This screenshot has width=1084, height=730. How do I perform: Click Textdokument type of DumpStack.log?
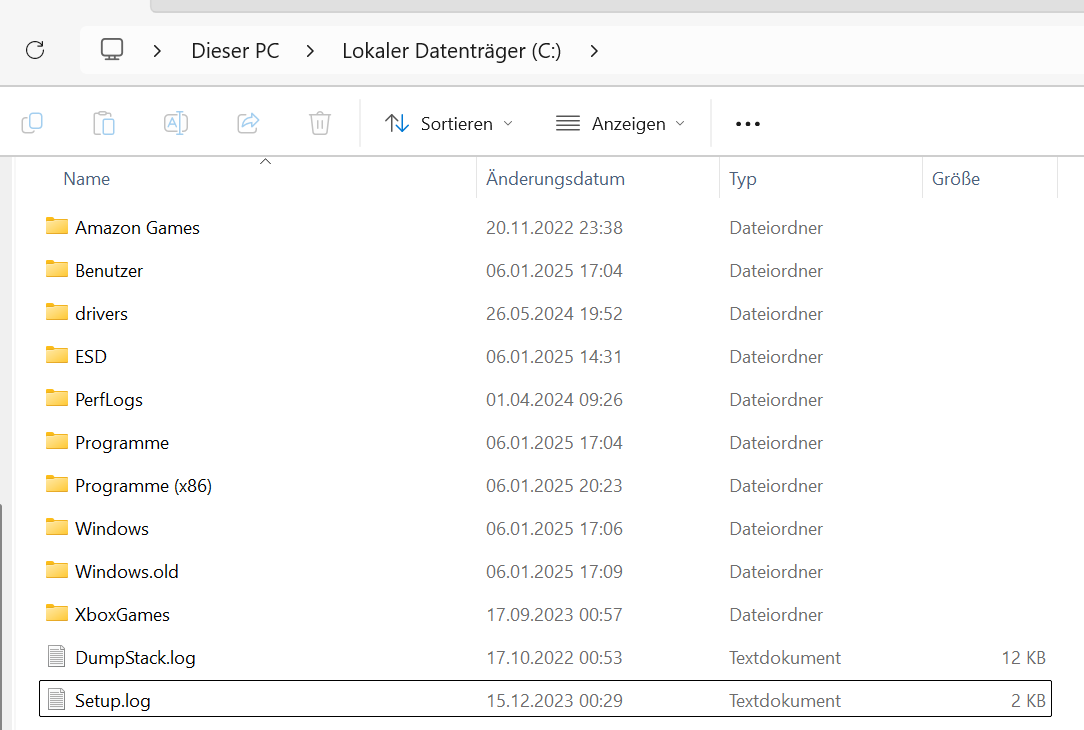(785, 657)
